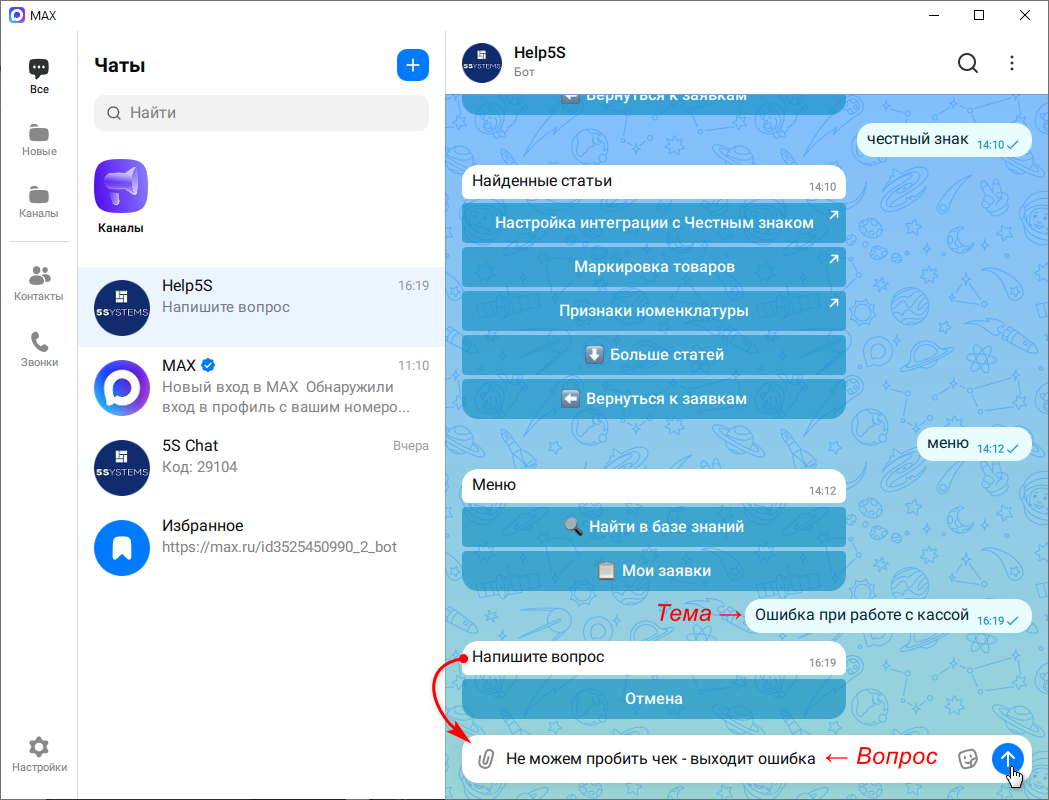Image resolution: width=1049 pixels, height=800 pixels.
Task: Click 'Вернуться к заявкам' below 'Больше статей'
Action: pos(654,399)
